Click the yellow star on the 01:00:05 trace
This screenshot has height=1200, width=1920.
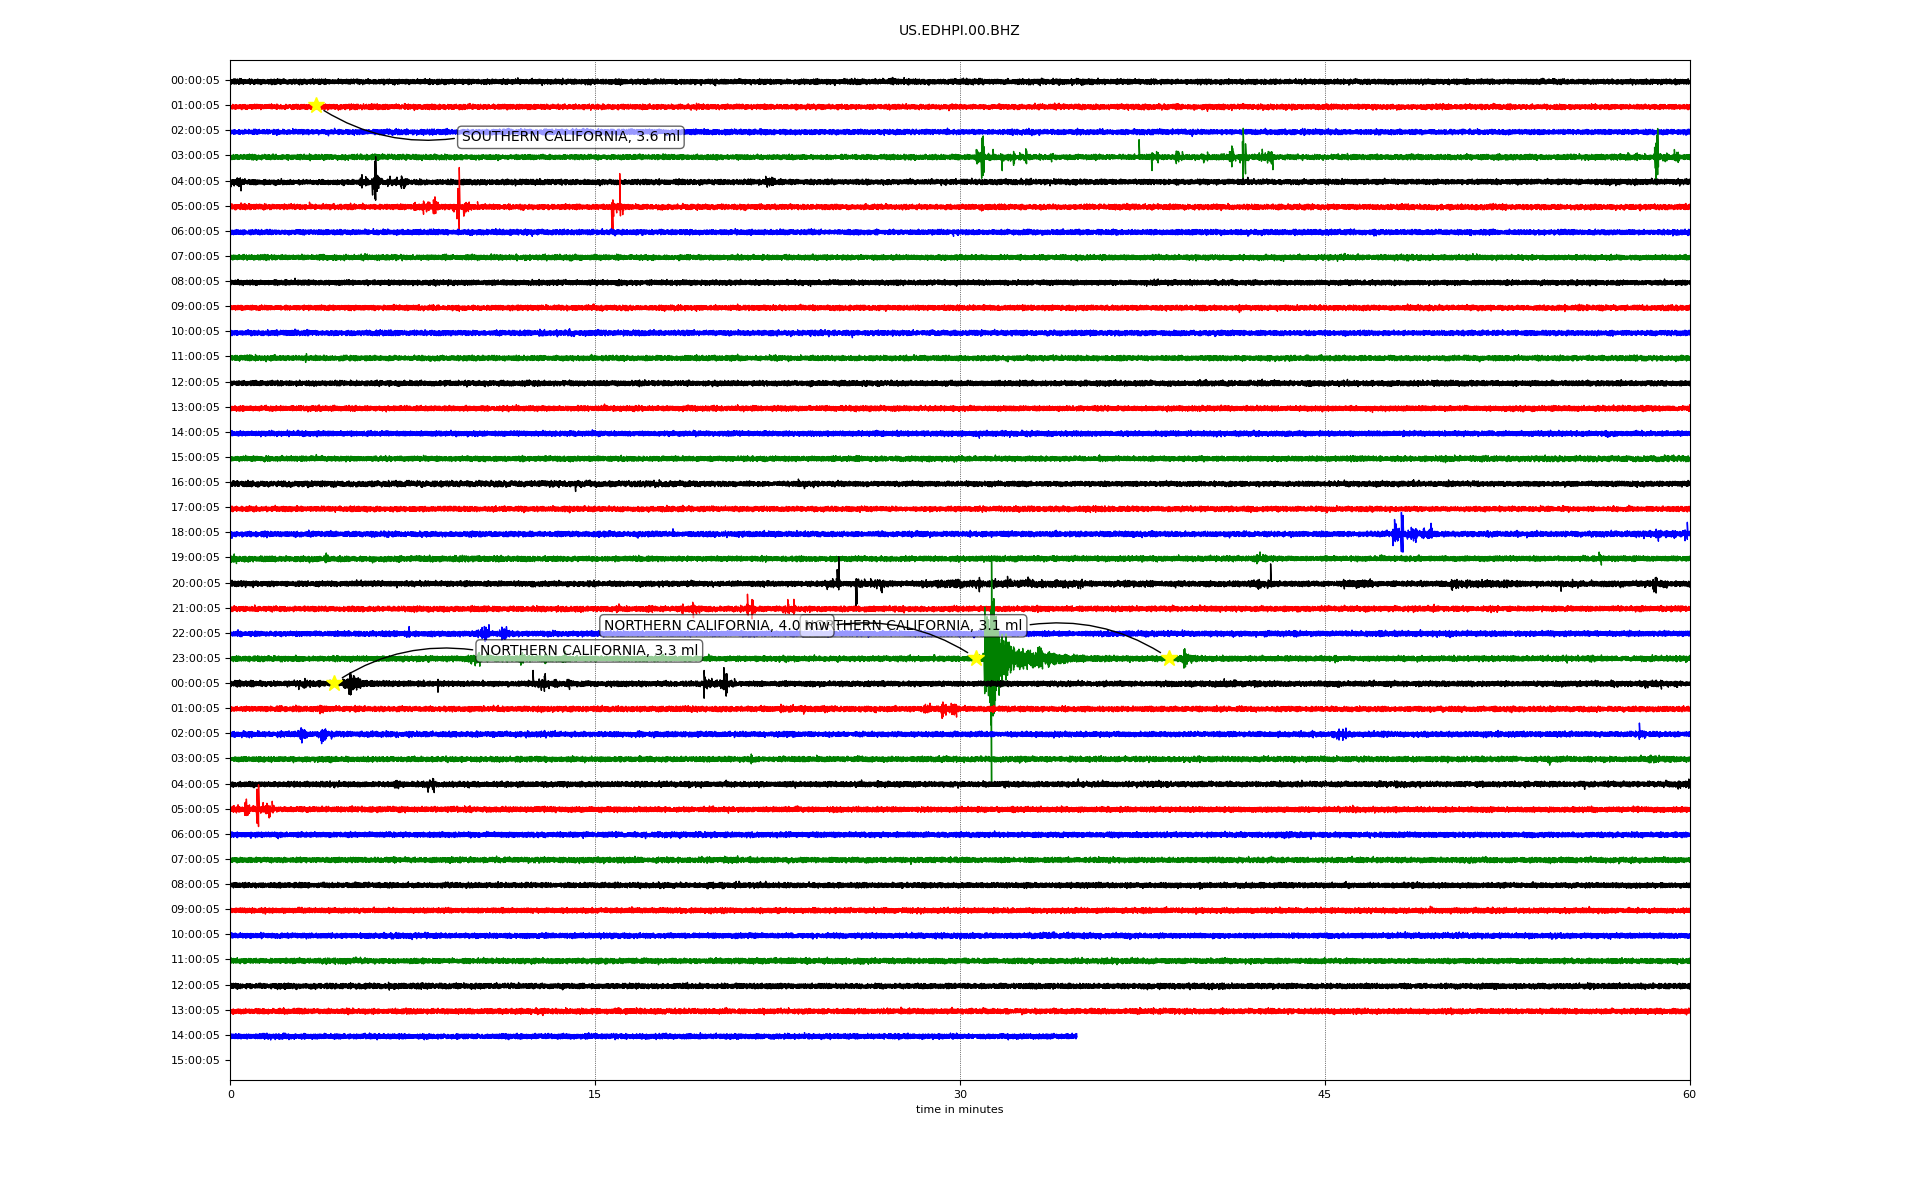316,106
